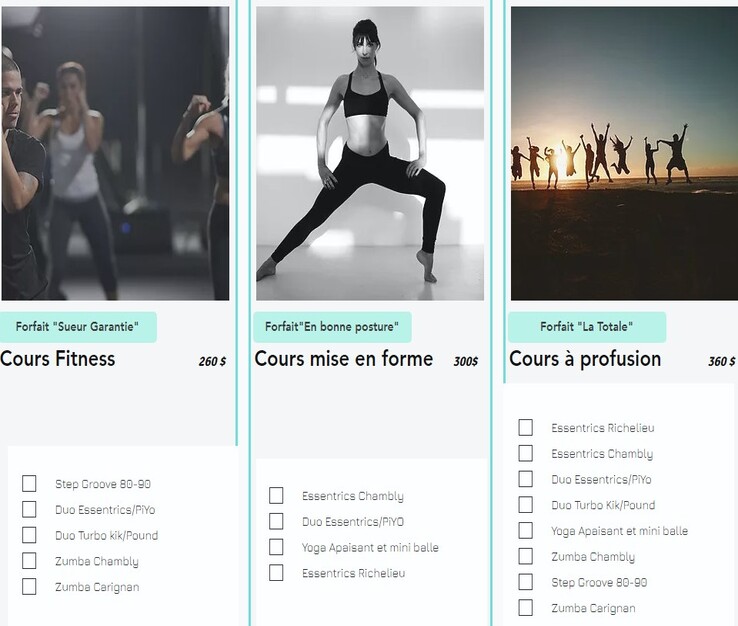The height and width of the screenshot is (626, 738).
Task: Tick Essentrics Chambly in Cours mise en forme
Action: (276, 496)
